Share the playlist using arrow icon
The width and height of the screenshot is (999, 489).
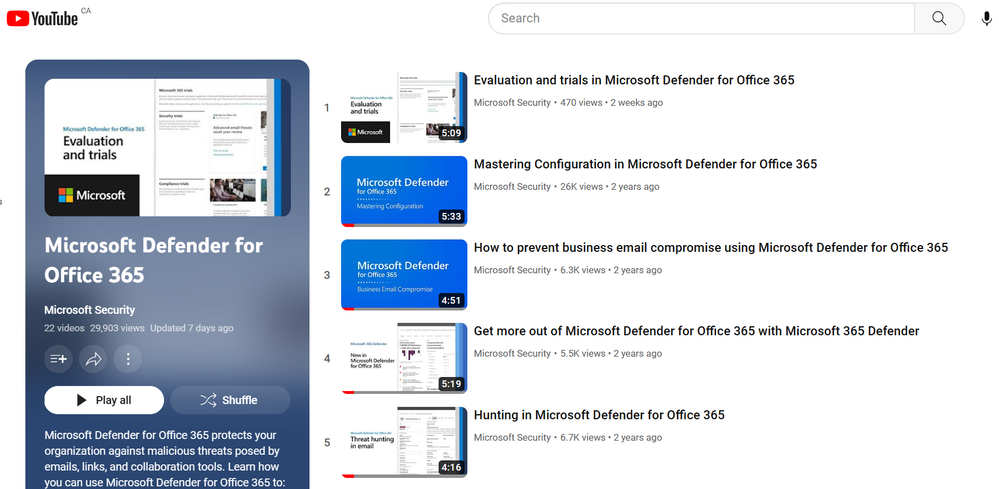click(93, 359)
